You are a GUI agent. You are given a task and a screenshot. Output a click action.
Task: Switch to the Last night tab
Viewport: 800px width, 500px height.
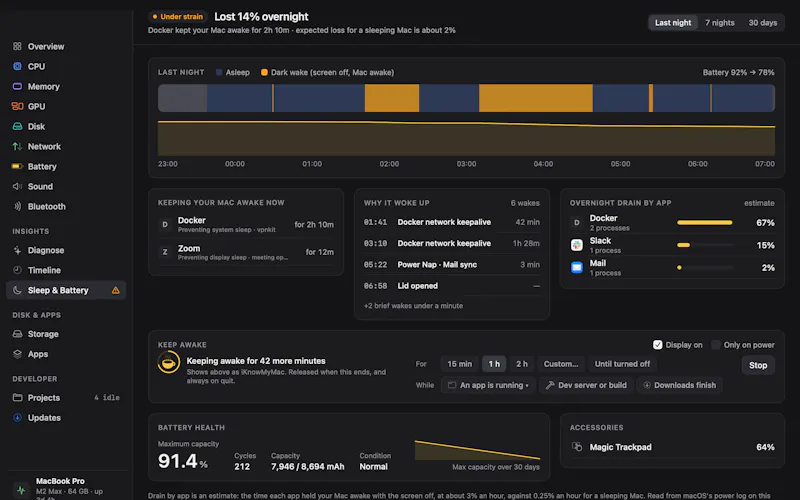672,22
